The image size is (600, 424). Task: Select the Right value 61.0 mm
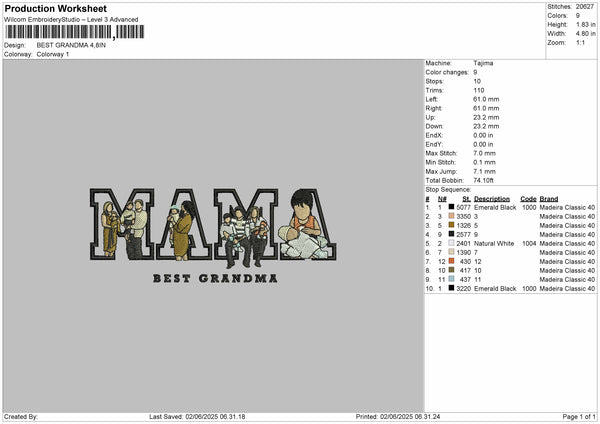click(486, 108)
